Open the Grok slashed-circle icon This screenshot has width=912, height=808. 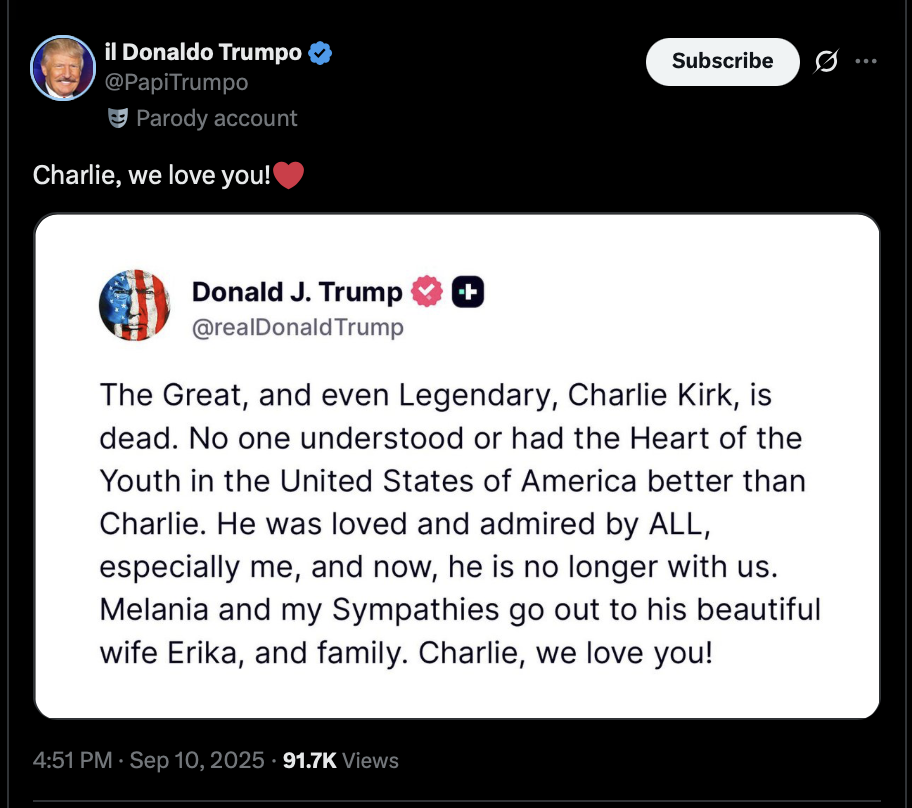(826, 61)
